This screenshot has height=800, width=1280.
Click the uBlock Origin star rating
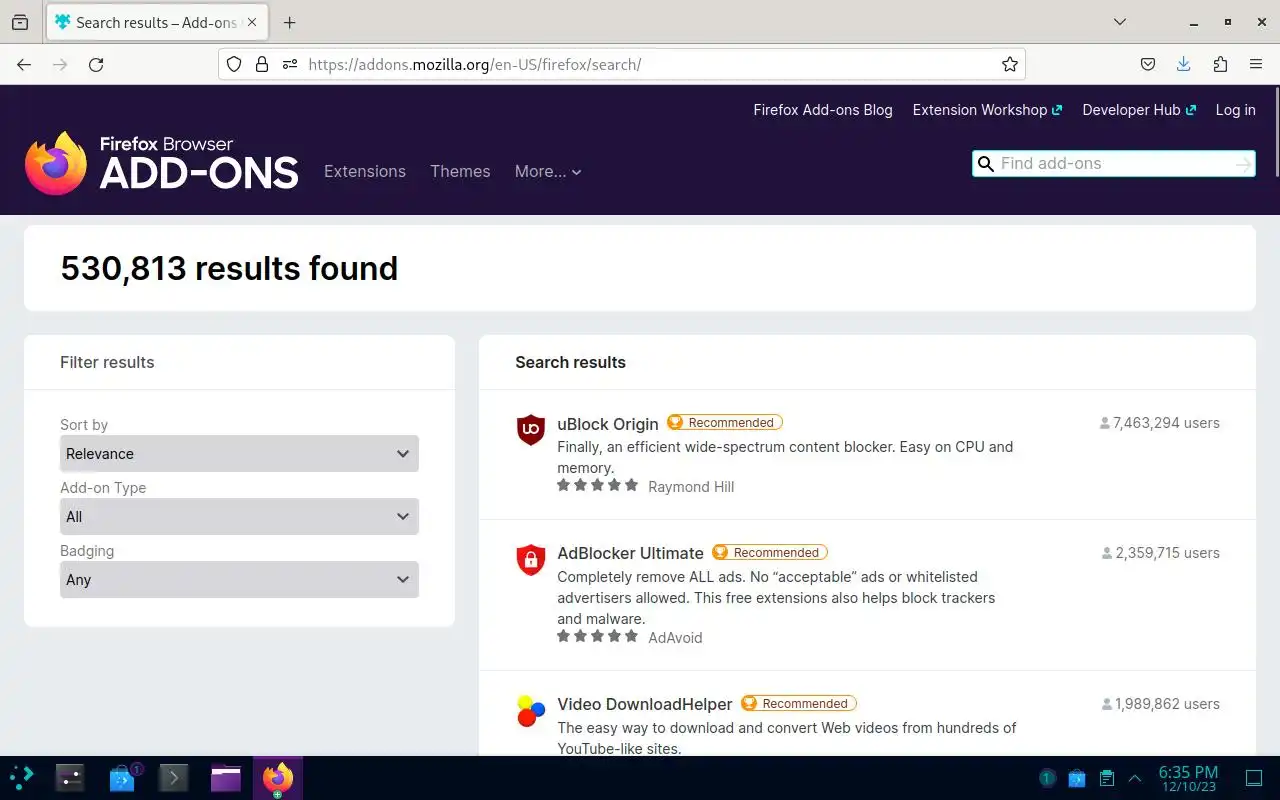(x=597, y=485)
